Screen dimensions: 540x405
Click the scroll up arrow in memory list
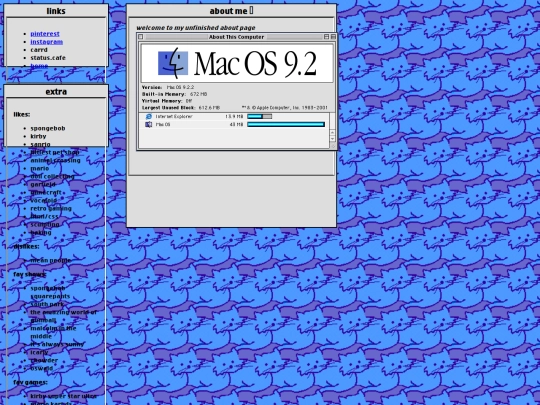(x=332, y=132)
